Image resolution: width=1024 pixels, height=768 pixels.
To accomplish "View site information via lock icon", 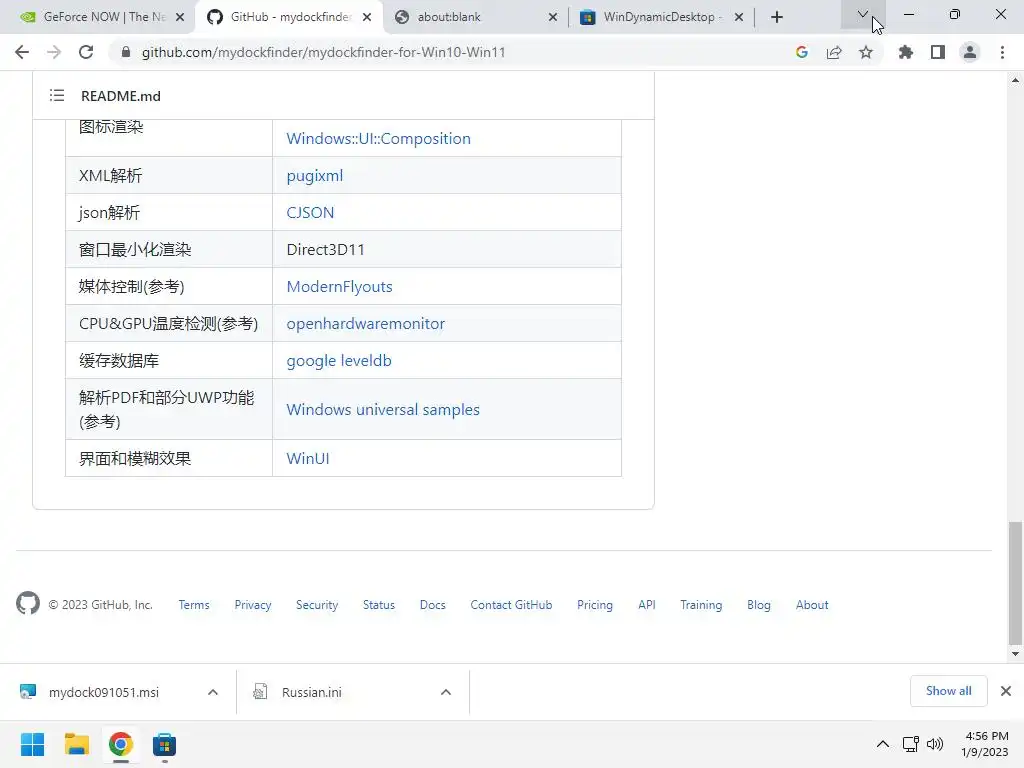I will (126, 52).
